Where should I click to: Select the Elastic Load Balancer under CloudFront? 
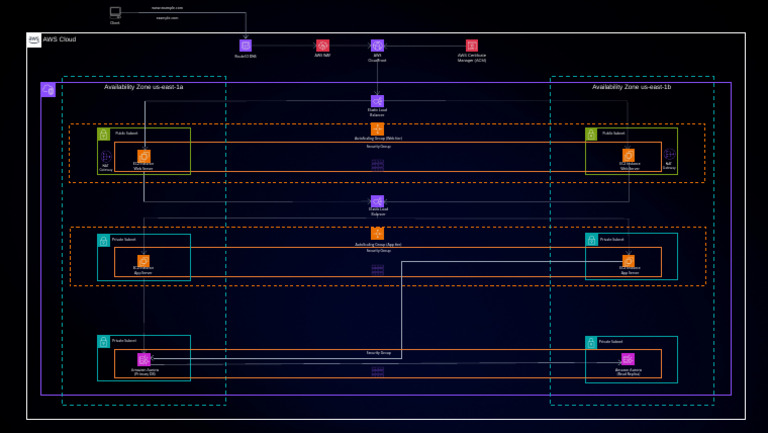pyautogui.click(x=377, y=101)
